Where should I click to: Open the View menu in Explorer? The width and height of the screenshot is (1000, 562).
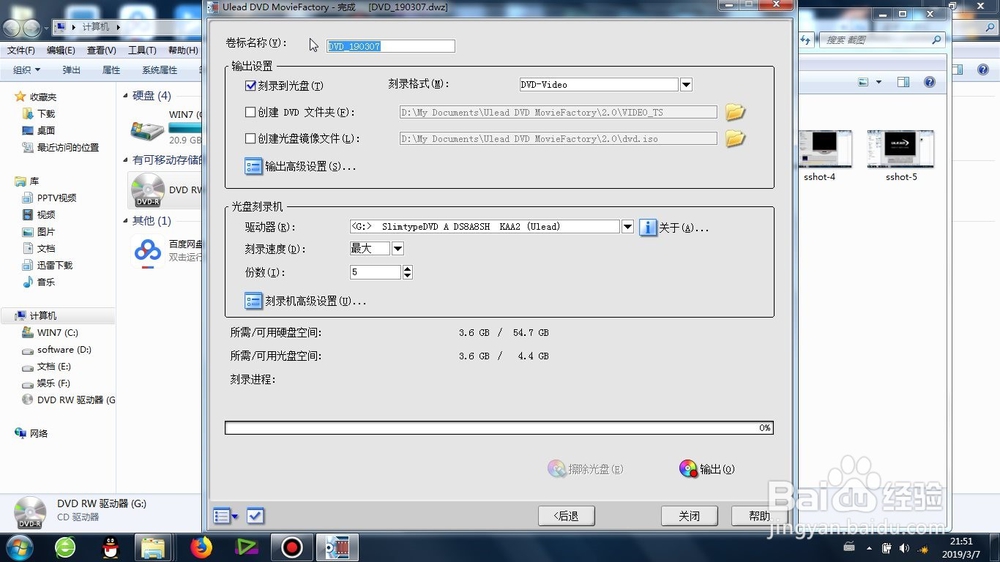[x=101, y=50]
